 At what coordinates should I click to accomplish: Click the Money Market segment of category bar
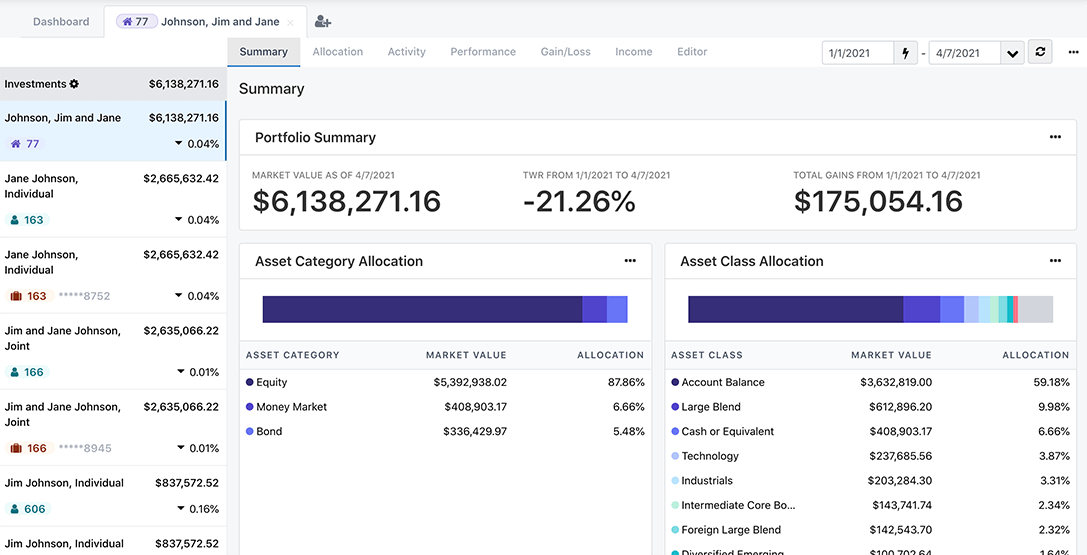[594, 309]
